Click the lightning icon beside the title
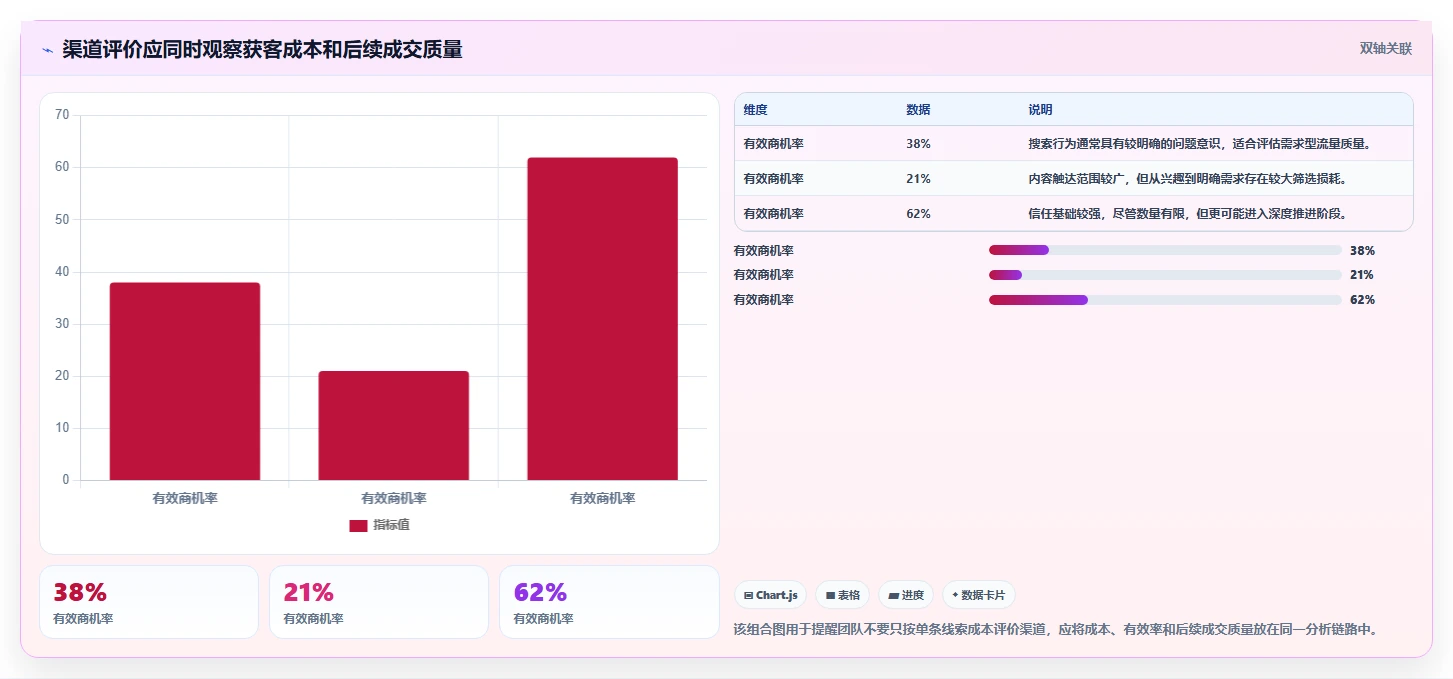This screenshot has height=679, width=1453. pos(47,50)
